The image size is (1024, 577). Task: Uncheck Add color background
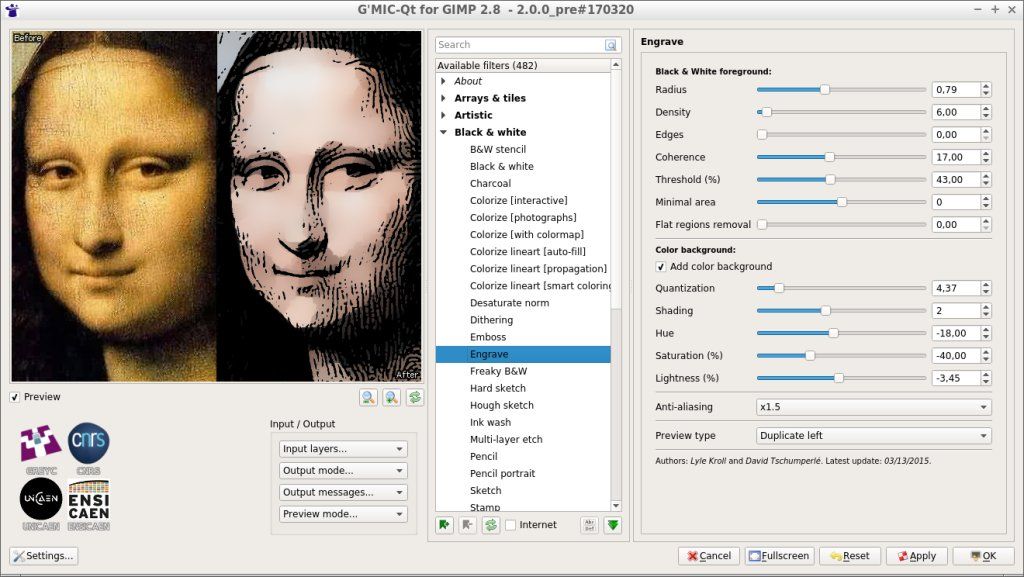[x=661, y=266]
